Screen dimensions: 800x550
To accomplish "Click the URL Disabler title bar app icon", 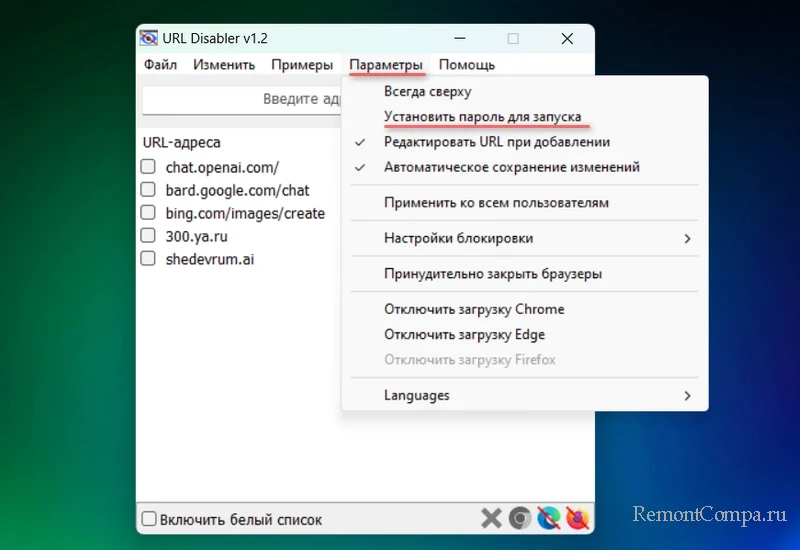I will tap(149, 39).
